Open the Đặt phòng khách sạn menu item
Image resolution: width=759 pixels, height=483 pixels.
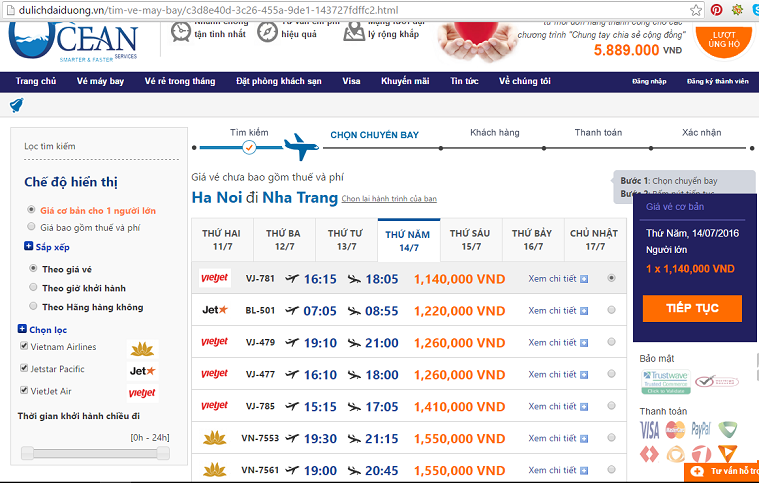click(x=279, y=81)
